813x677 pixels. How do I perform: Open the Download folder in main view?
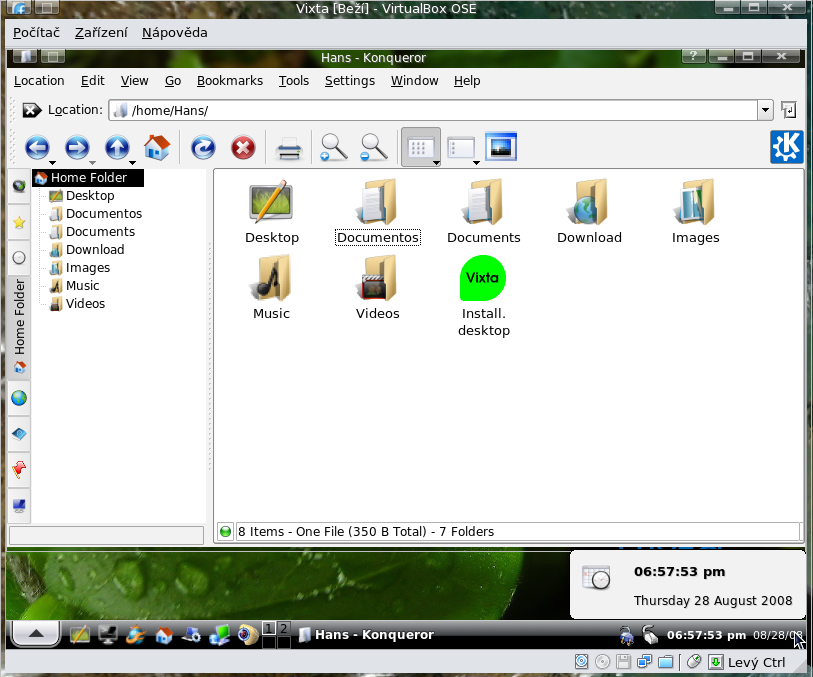(x=589, y=211)
